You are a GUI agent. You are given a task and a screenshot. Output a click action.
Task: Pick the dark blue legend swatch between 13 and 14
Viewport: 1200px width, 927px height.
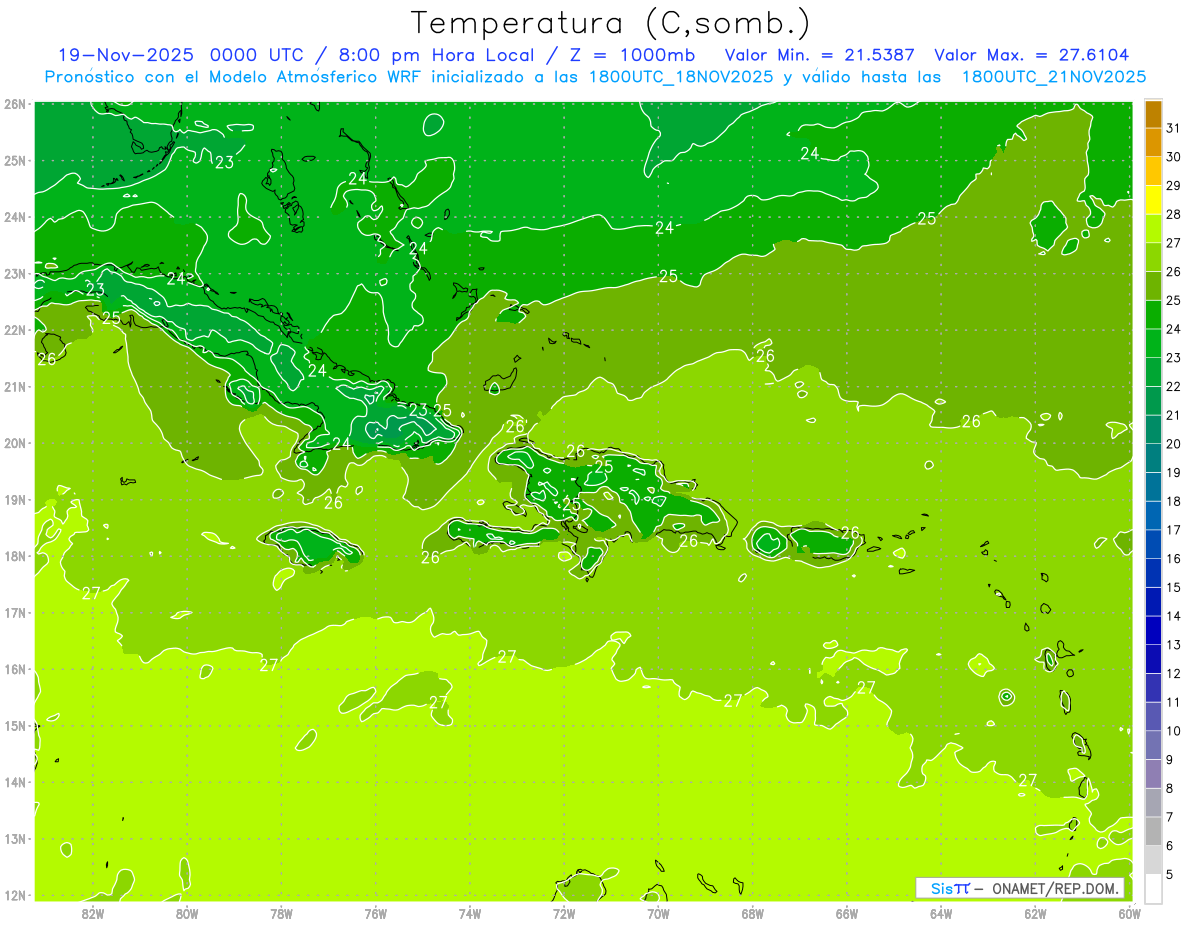point(1153,630)
